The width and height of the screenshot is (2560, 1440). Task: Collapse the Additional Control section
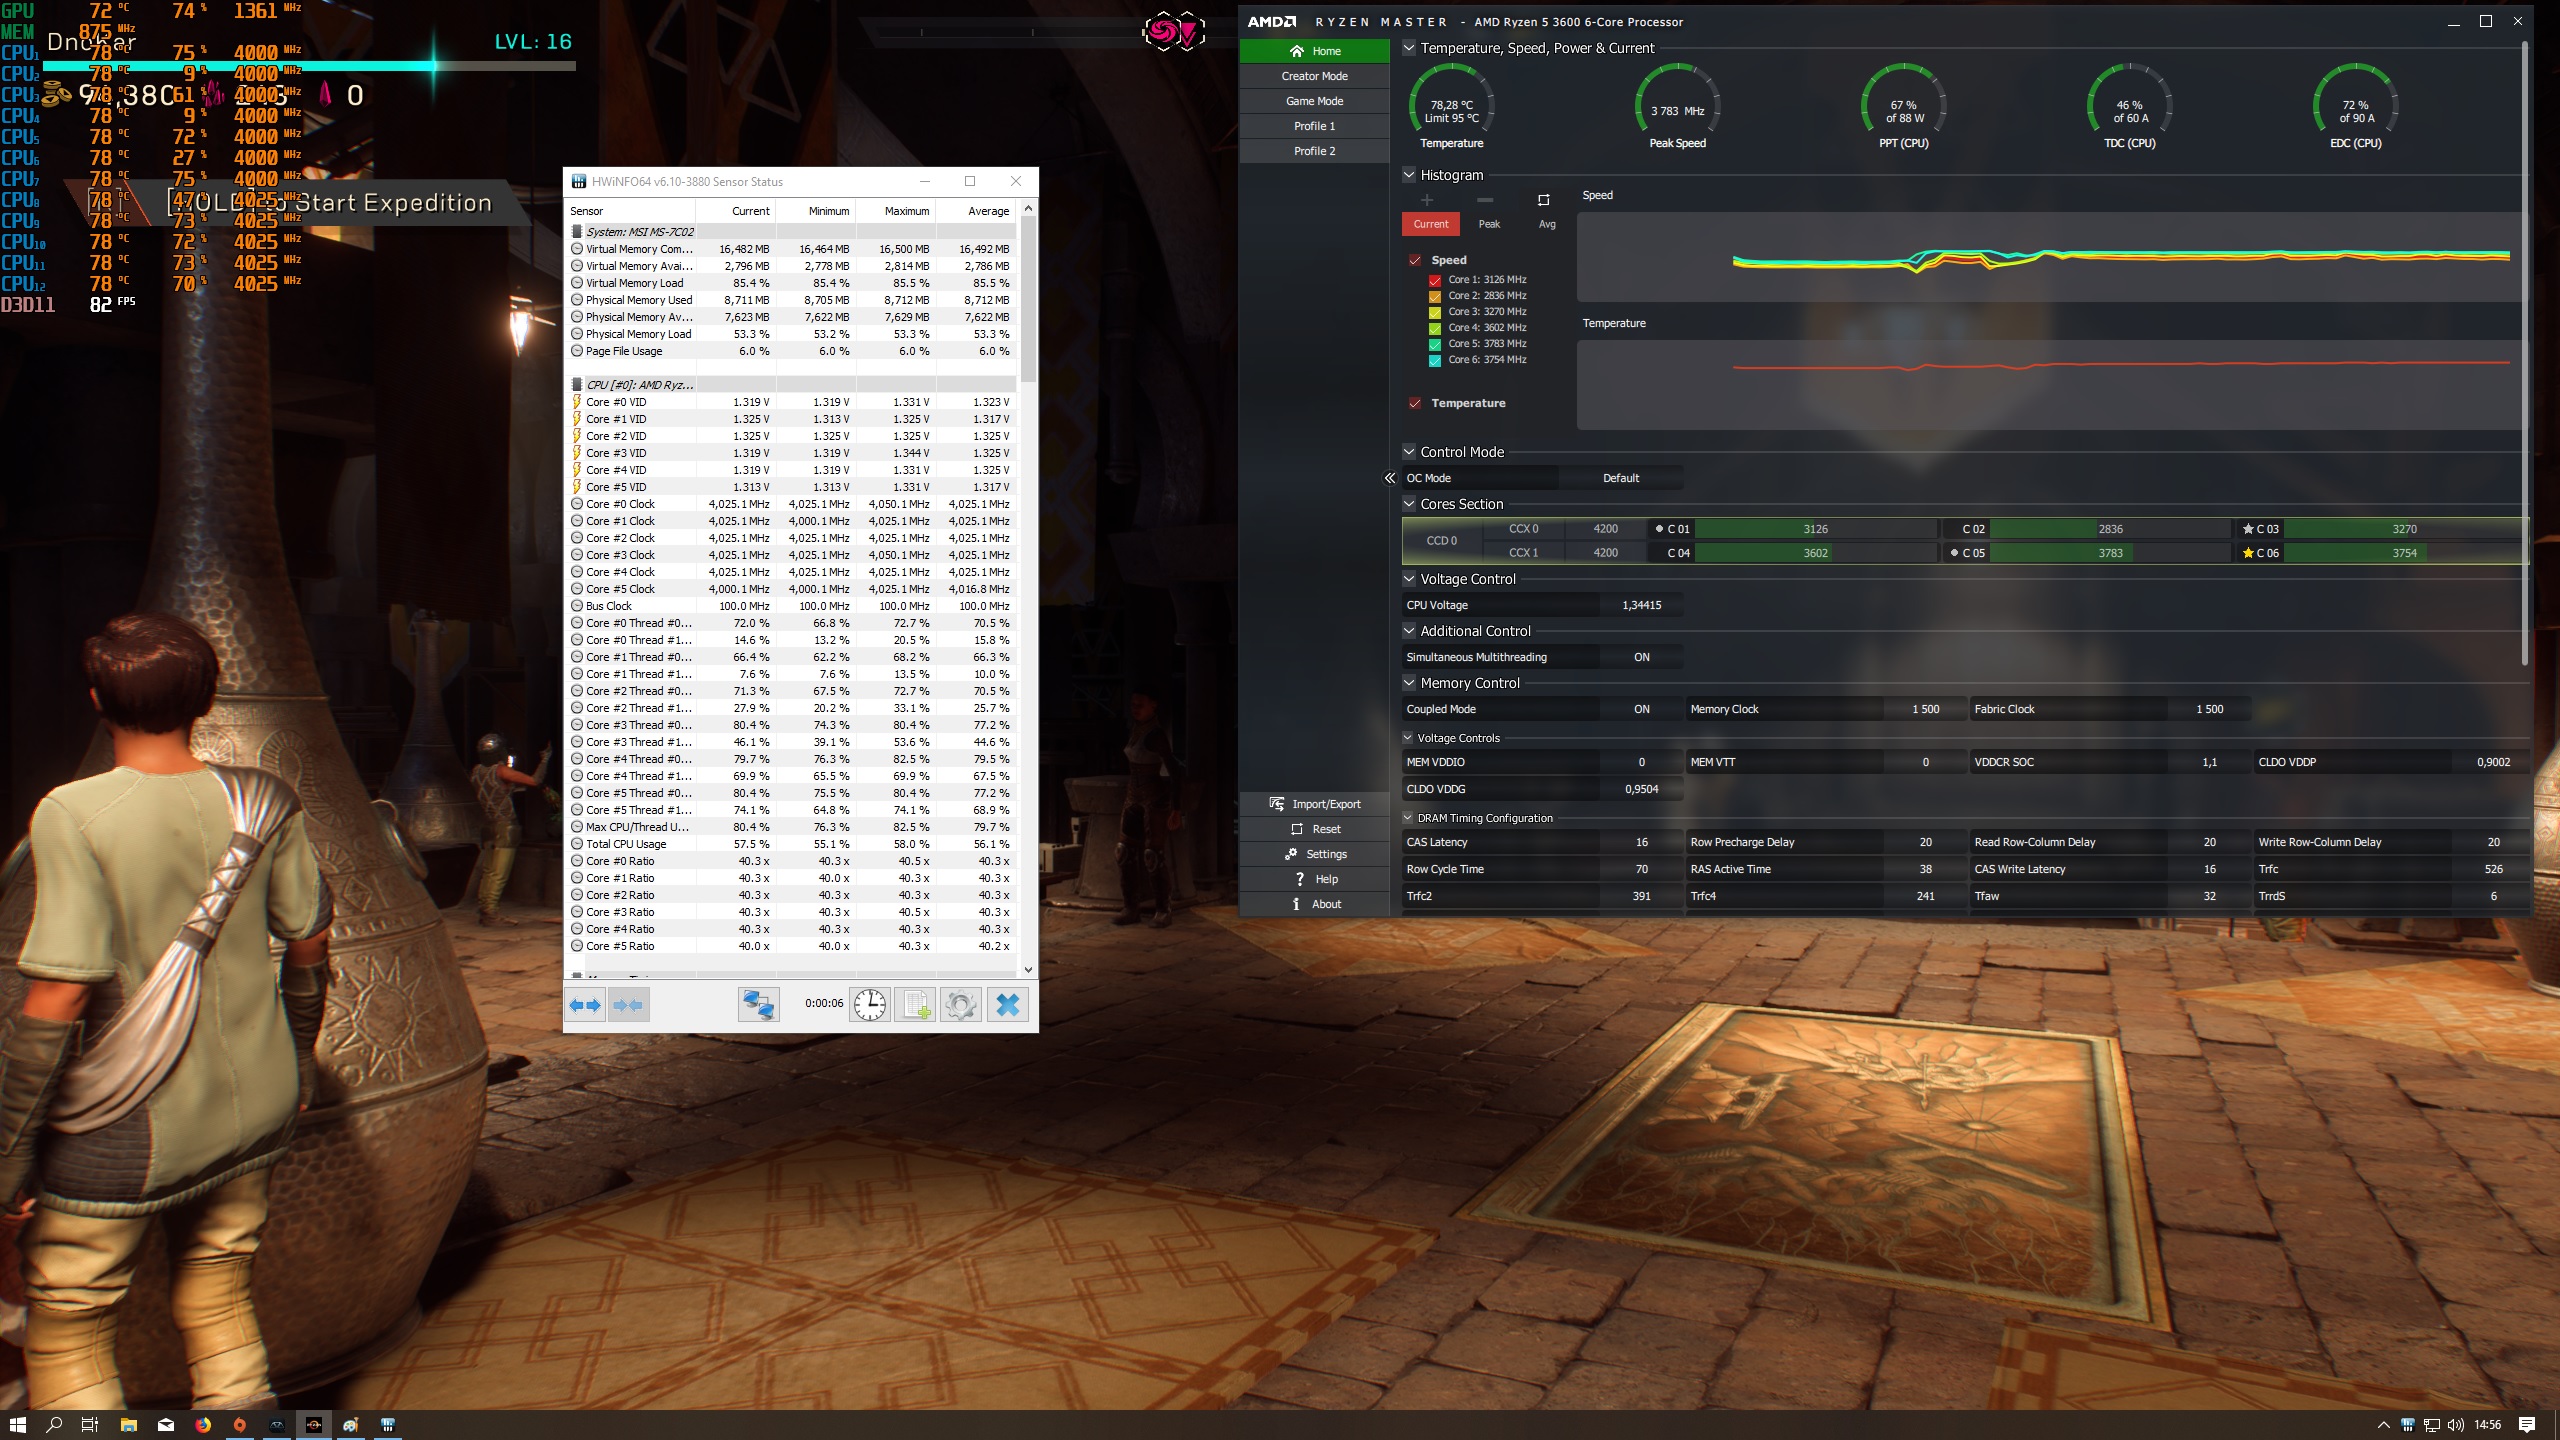[1409, 630]
